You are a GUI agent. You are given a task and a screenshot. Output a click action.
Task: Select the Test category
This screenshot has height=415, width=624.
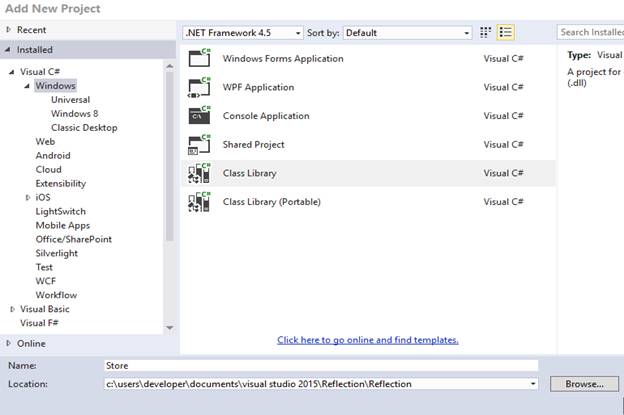pyautogui.click(x=44, y=267)
